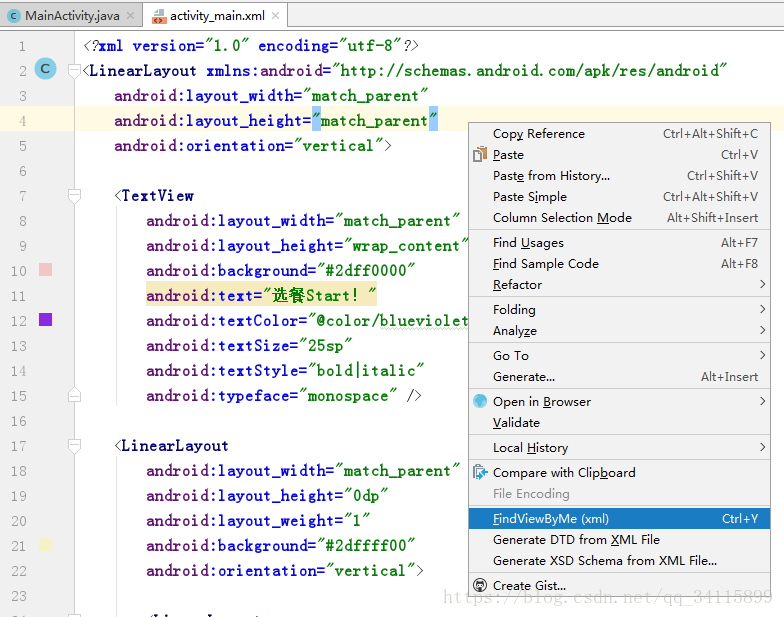This screenshot has width=784, height=617.
Task: Expand the Refactor submenu arrow
Action: coord(762,284)
